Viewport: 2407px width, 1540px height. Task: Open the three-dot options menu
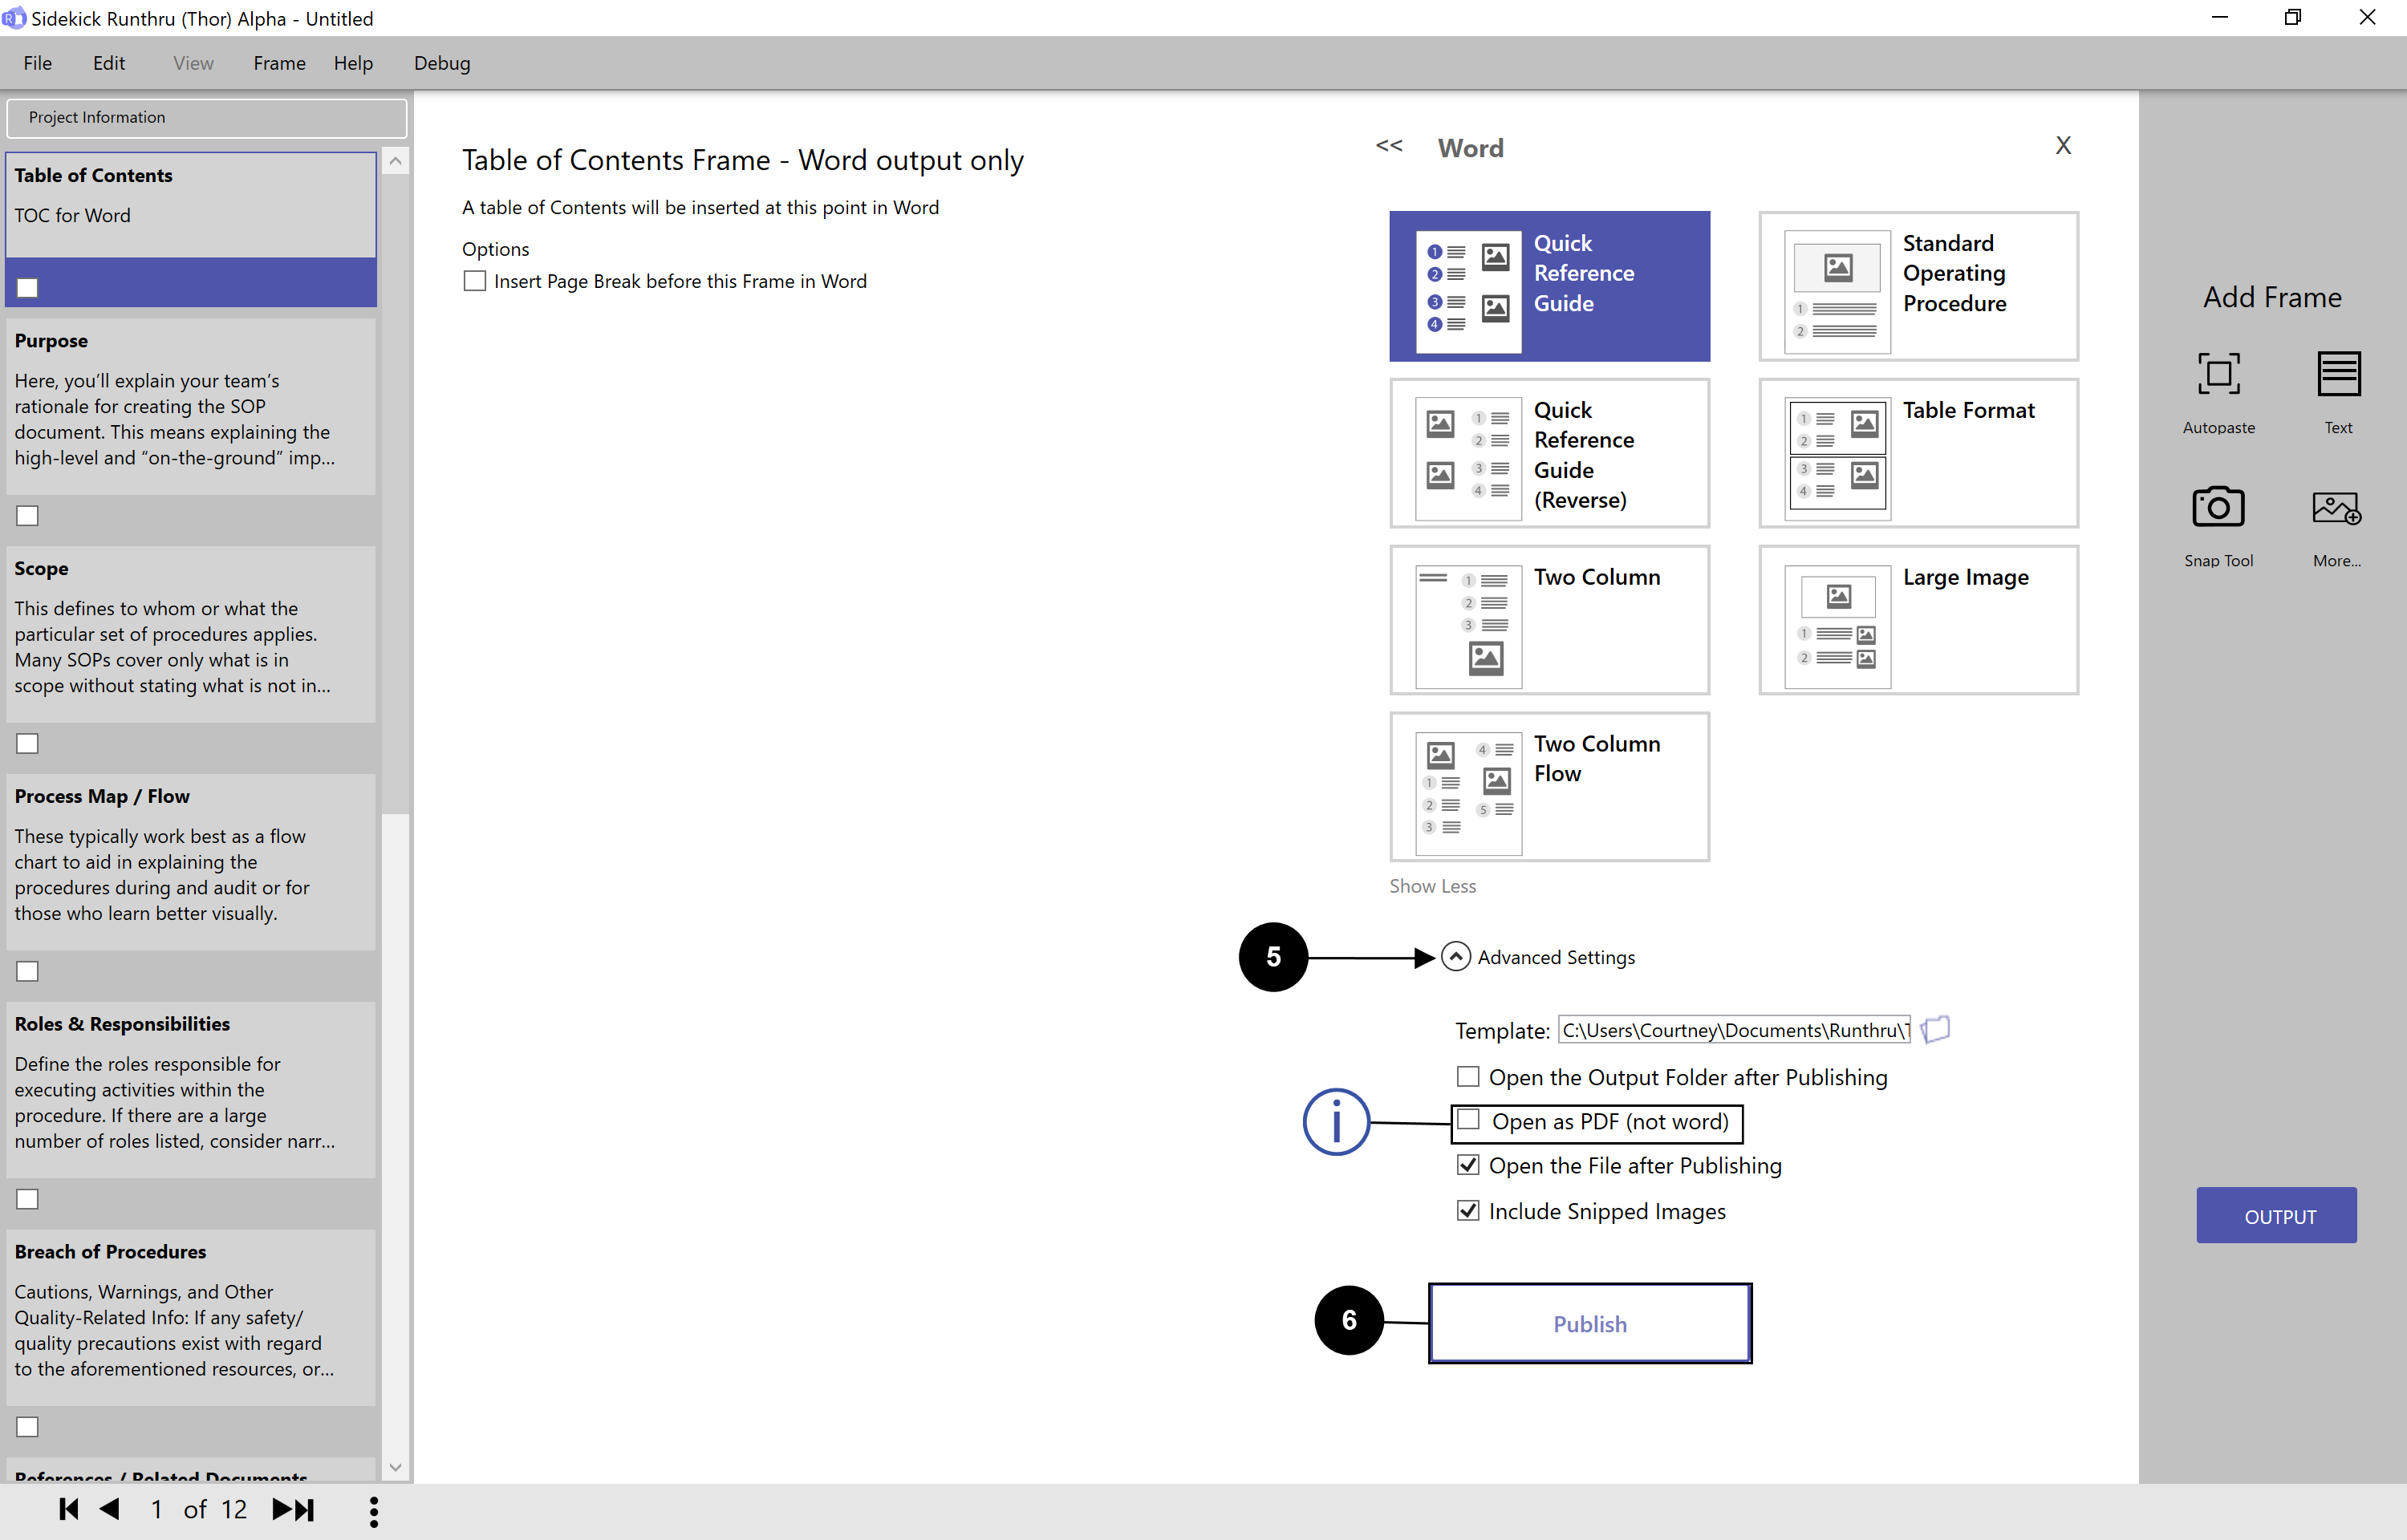(374, 1511)
